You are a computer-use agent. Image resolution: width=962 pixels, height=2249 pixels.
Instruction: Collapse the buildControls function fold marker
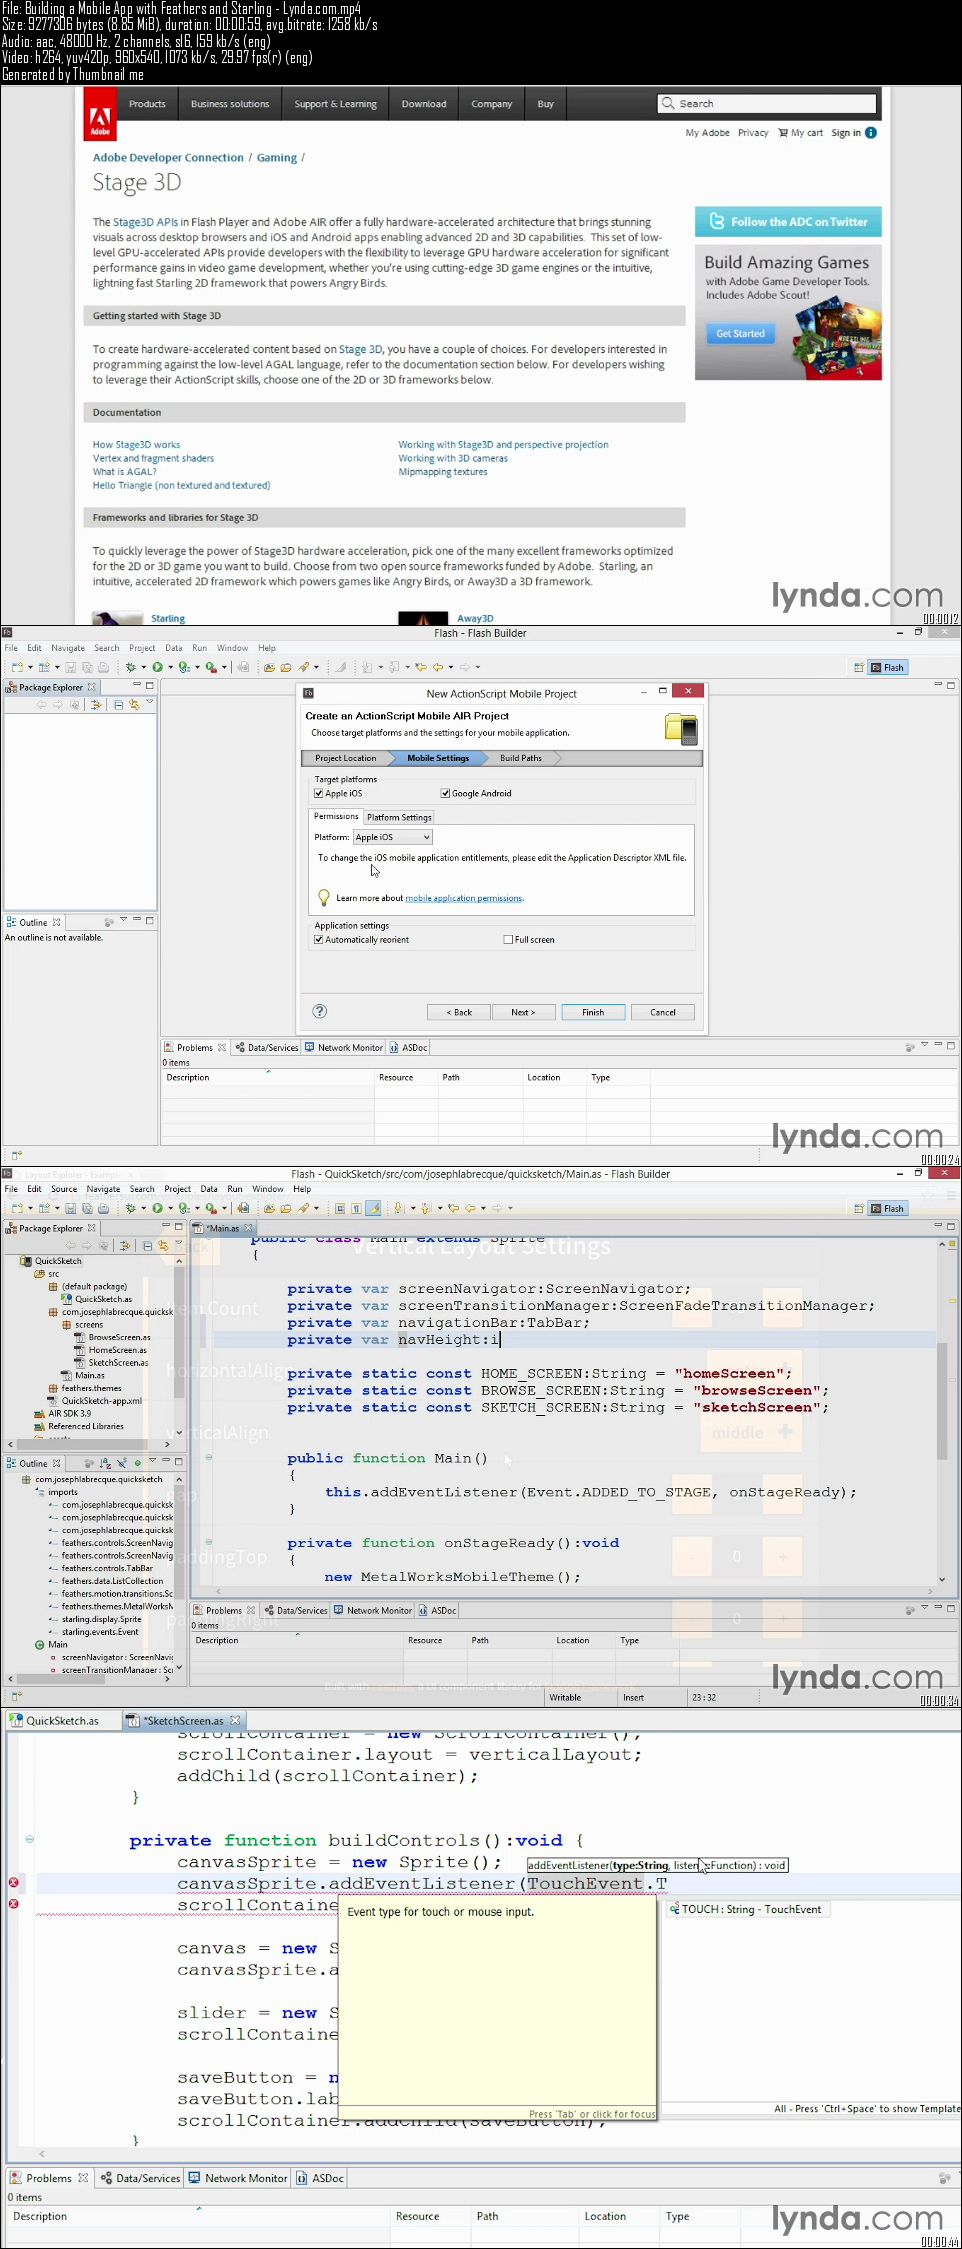29,1839
